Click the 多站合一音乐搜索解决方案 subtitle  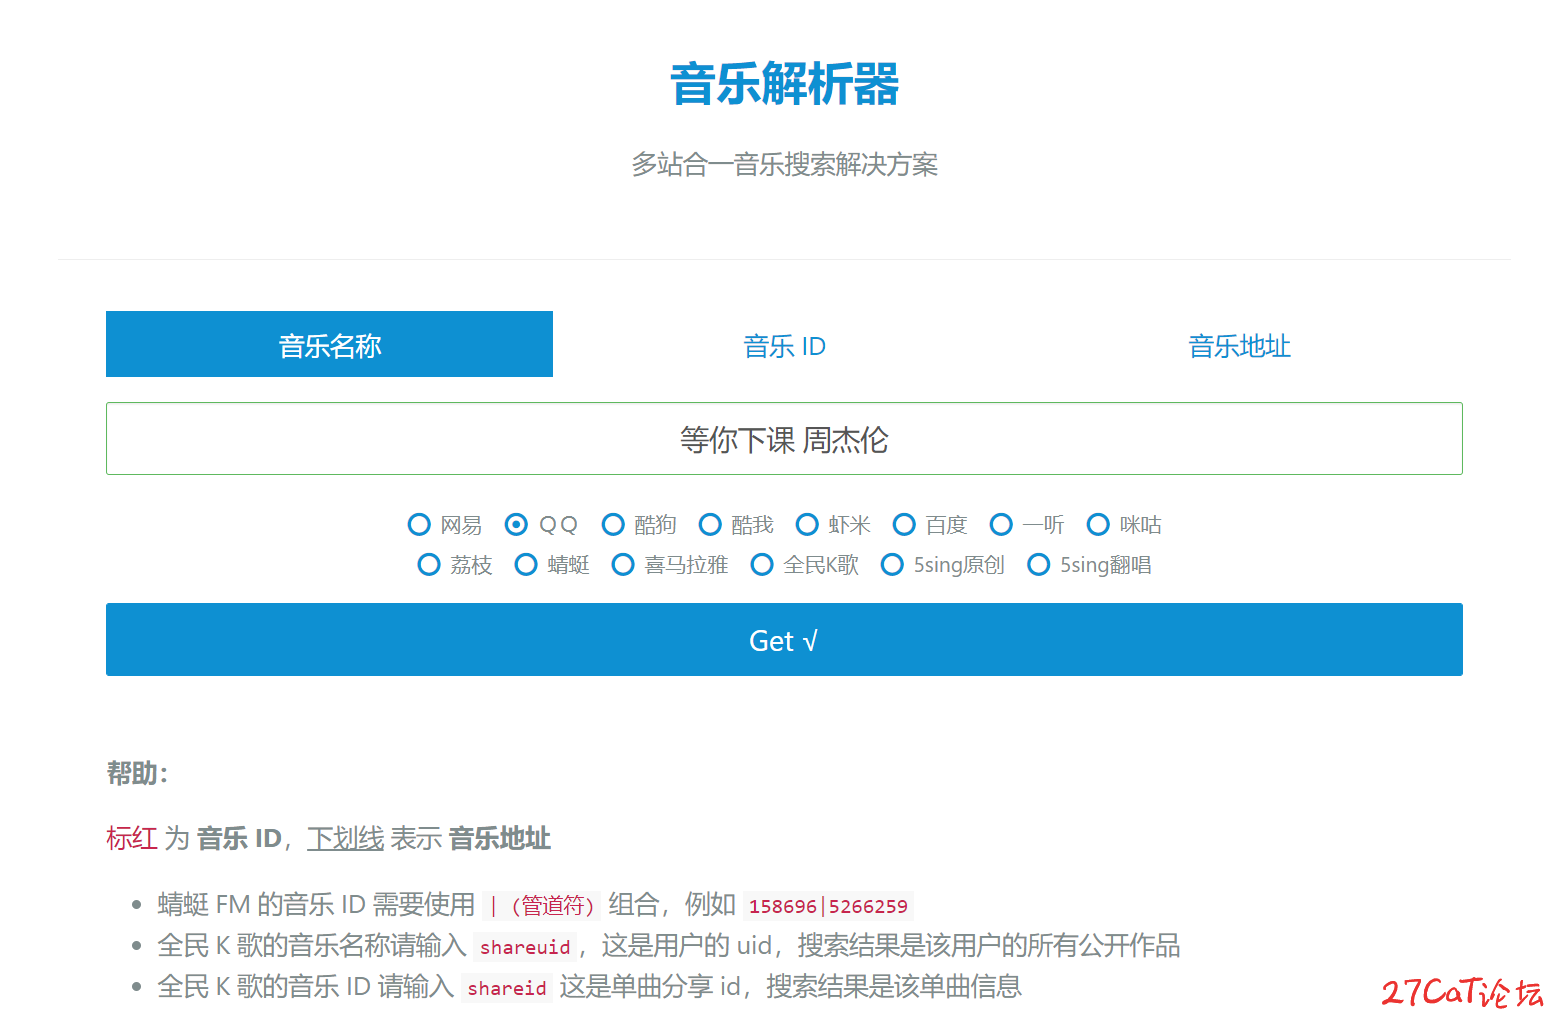coord(784,164)
